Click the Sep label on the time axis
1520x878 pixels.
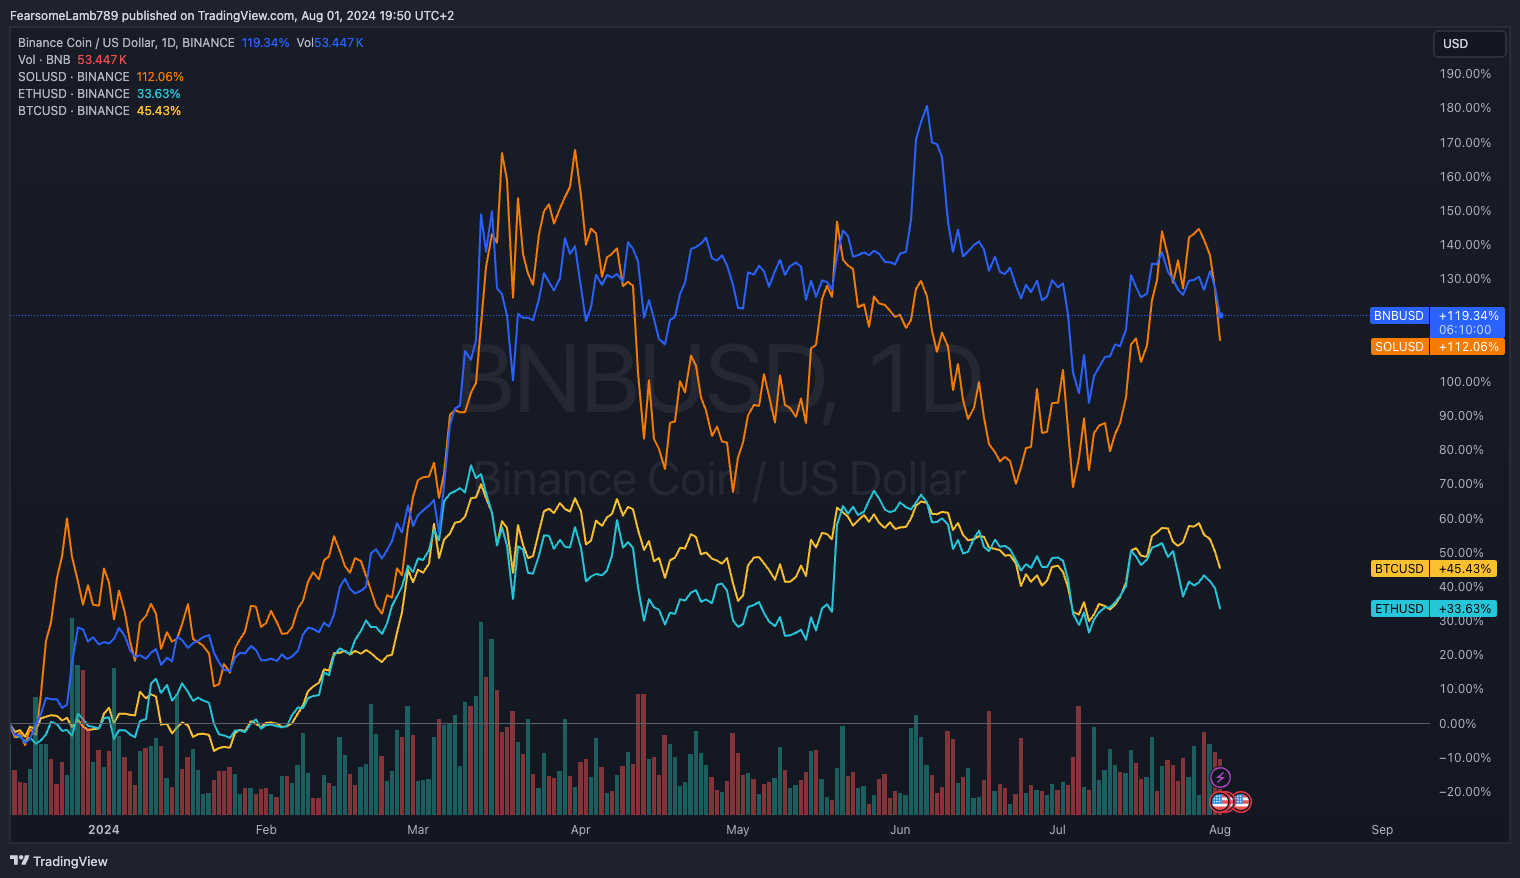(1382, 830)
